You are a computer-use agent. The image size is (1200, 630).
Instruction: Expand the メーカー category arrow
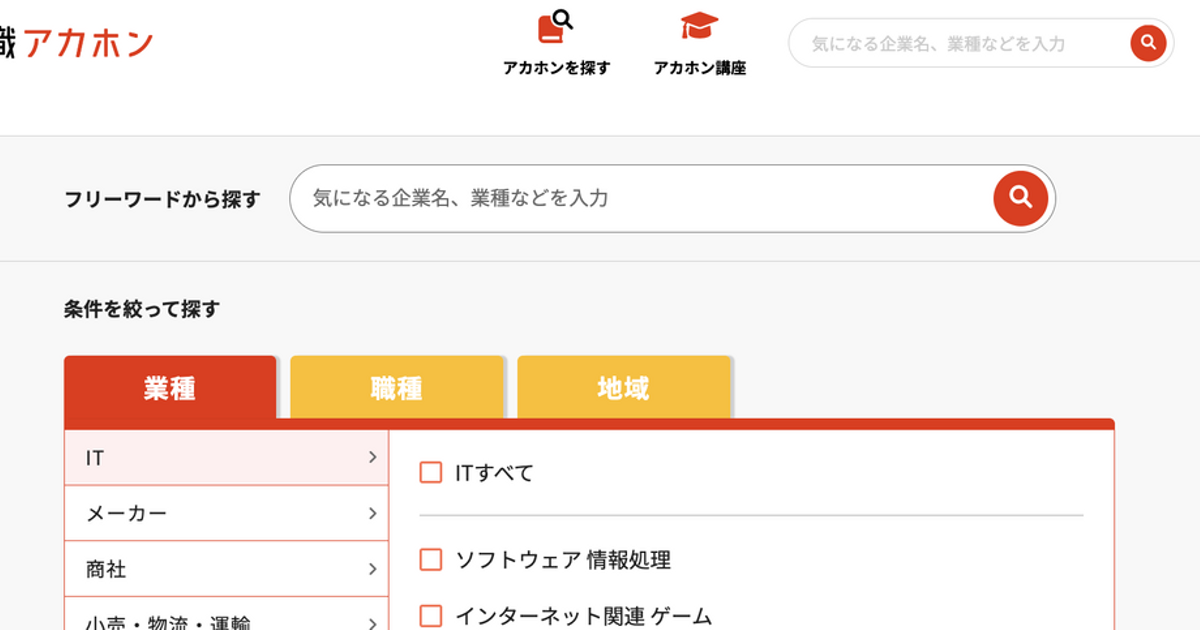click(372, 513)
